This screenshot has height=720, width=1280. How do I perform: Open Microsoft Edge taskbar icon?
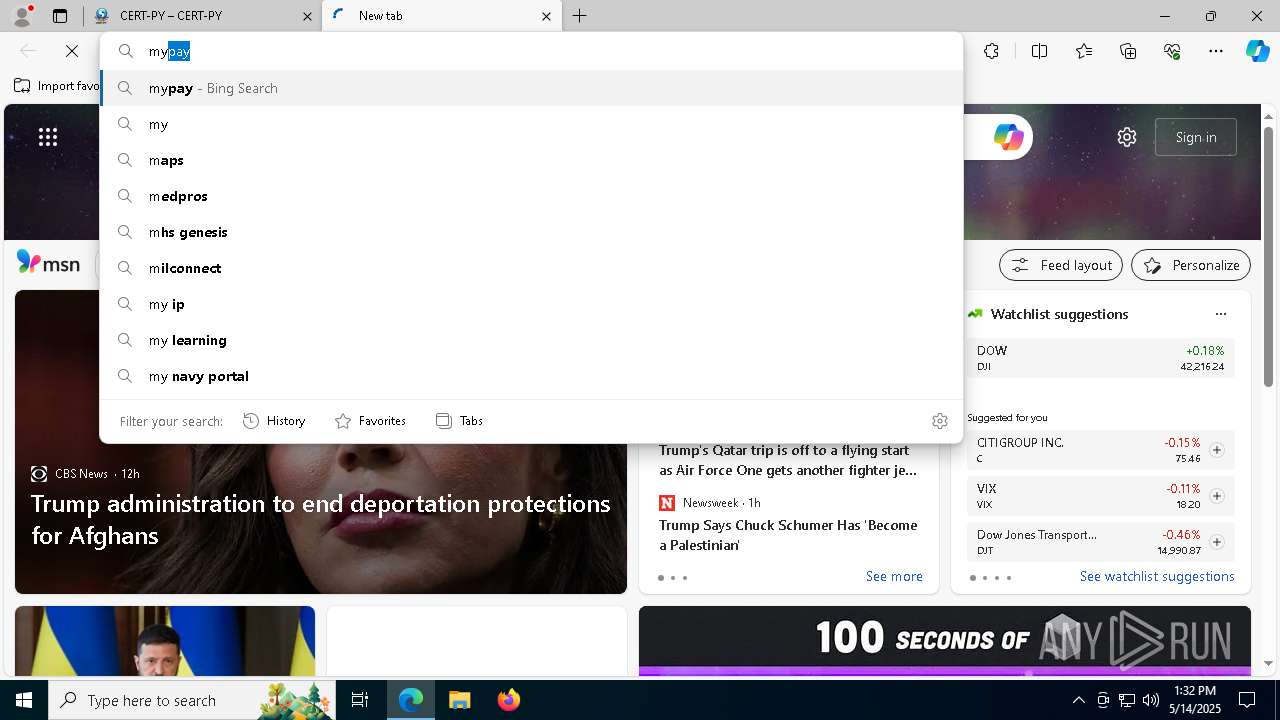[411, 700]
